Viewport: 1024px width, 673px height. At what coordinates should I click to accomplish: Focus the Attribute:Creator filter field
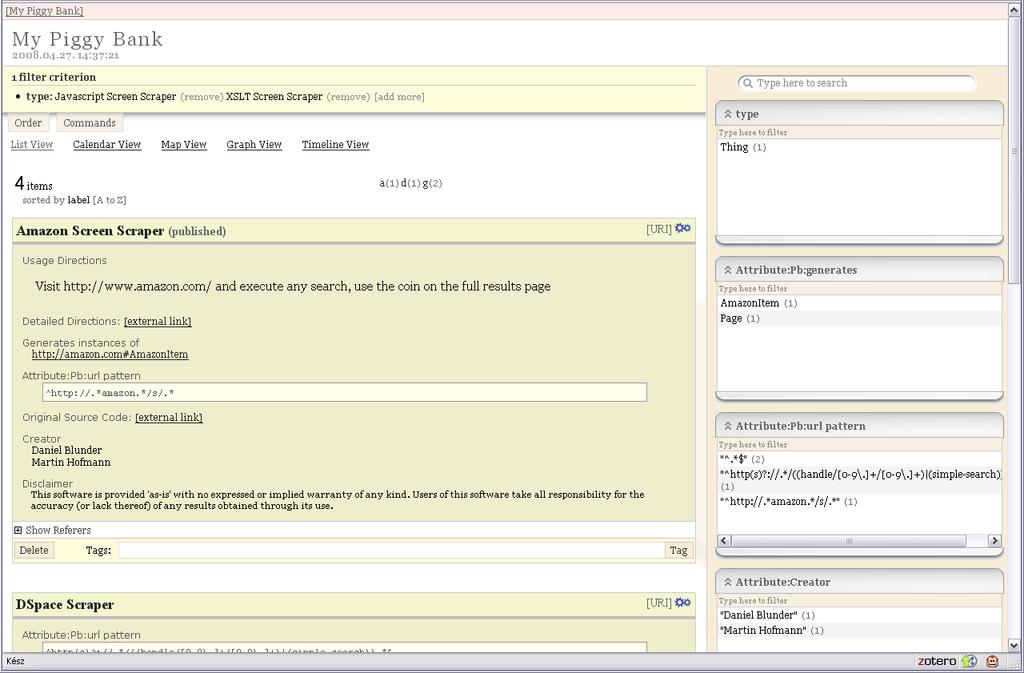859,601
